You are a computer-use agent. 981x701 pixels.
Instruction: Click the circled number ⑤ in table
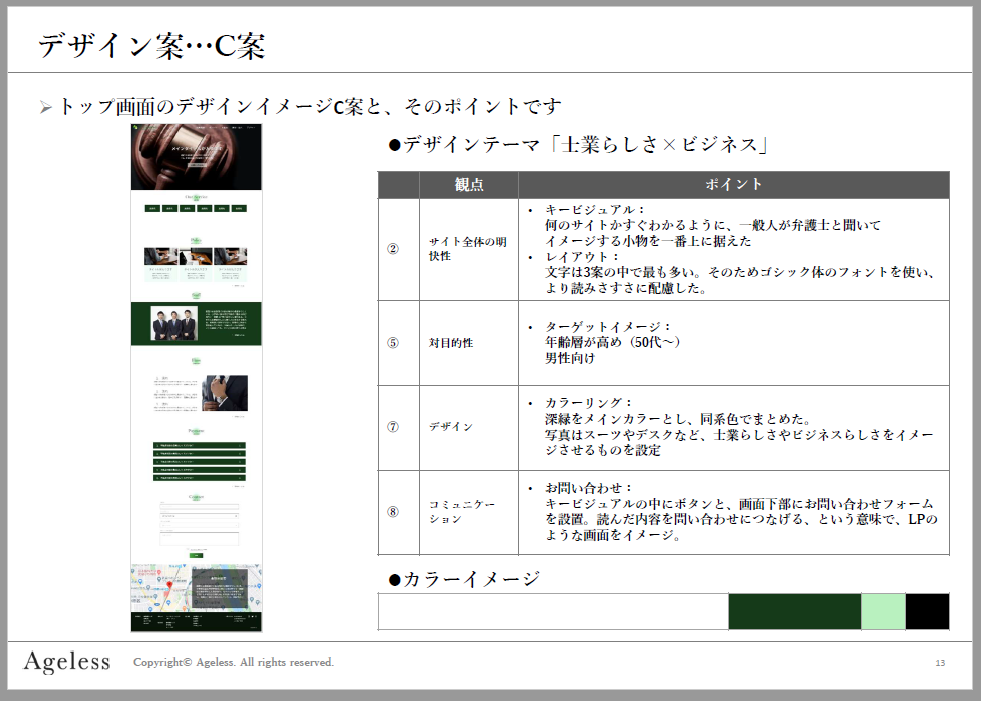pos(393,342)
